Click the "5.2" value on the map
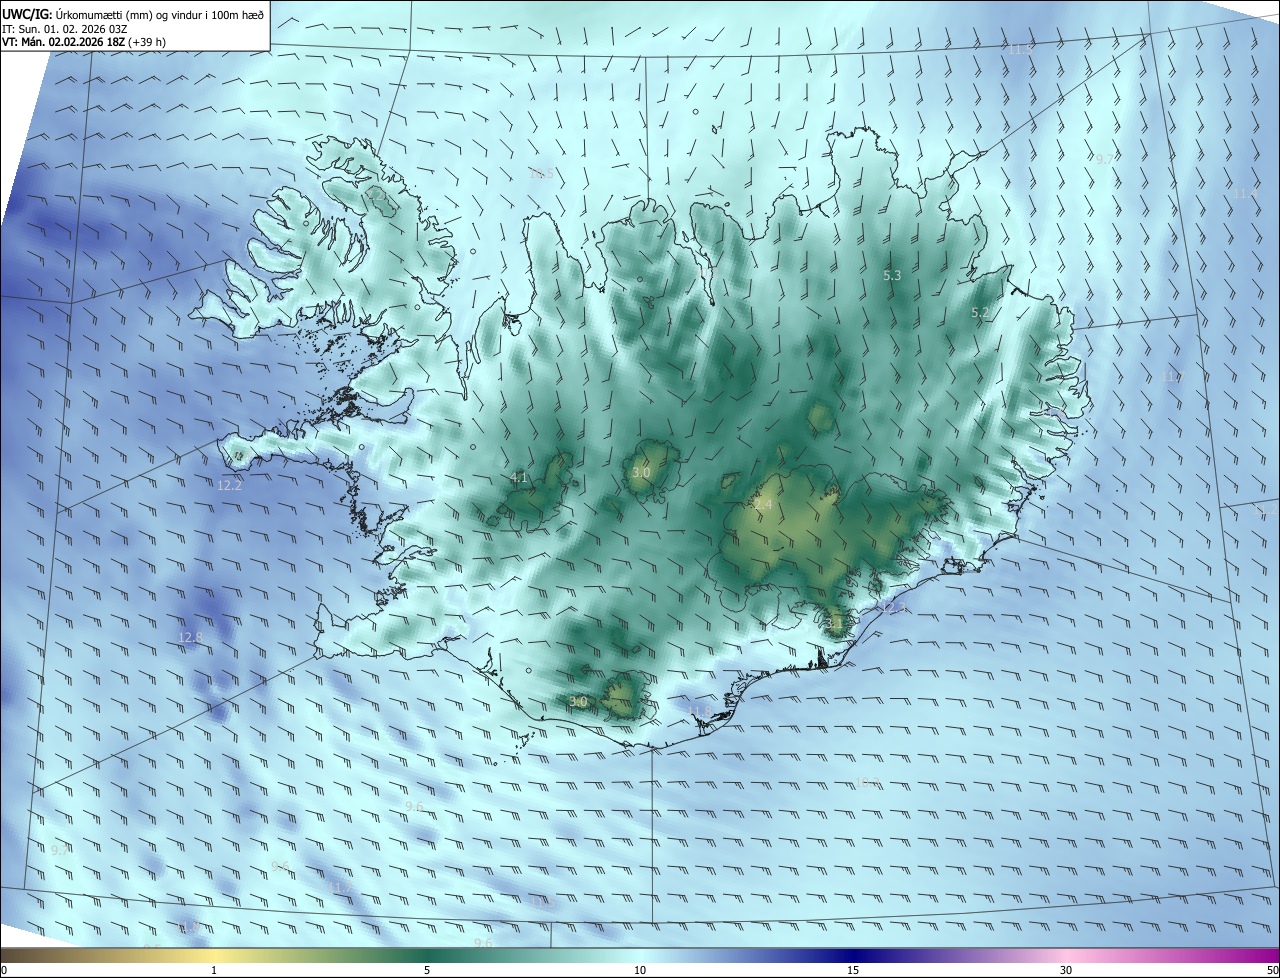 tap(980, 313)
